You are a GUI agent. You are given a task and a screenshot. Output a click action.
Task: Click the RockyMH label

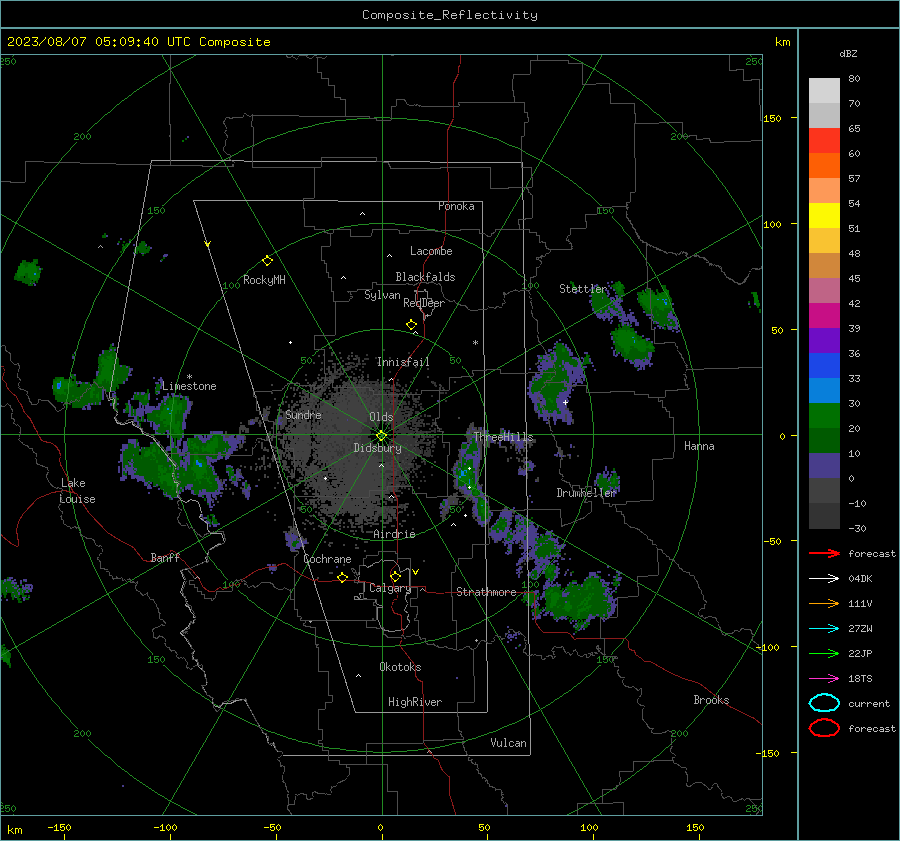click(264, 280)
